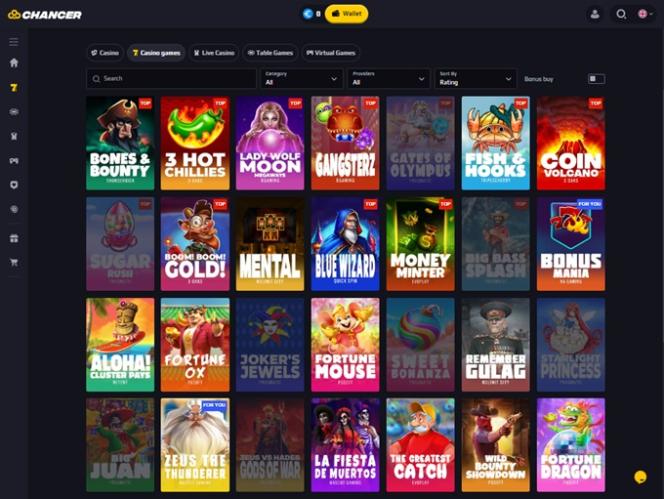Switch to the Live Casino tab
Viewport: 664px width, 499px height.
214,53
